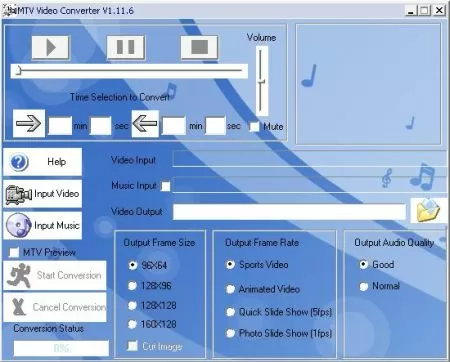Set end time with left arrow button

pyautogui.click(x=145, y=123)
